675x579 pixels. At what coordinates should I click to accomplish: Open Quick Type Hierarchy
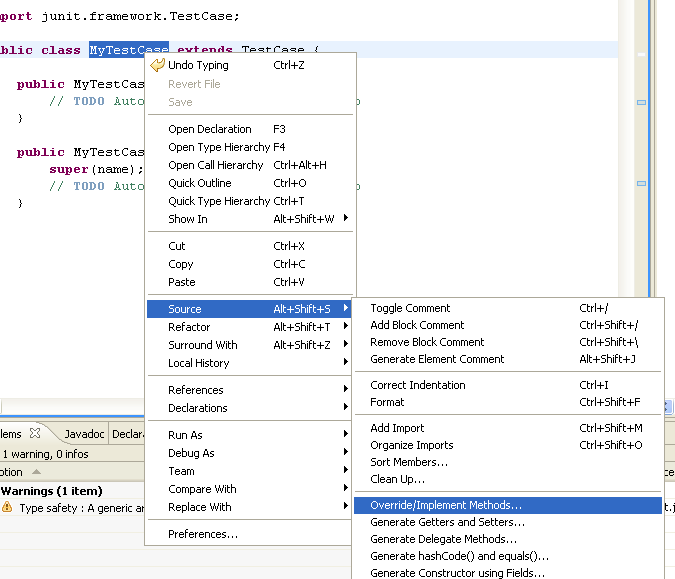click(249, 201)
